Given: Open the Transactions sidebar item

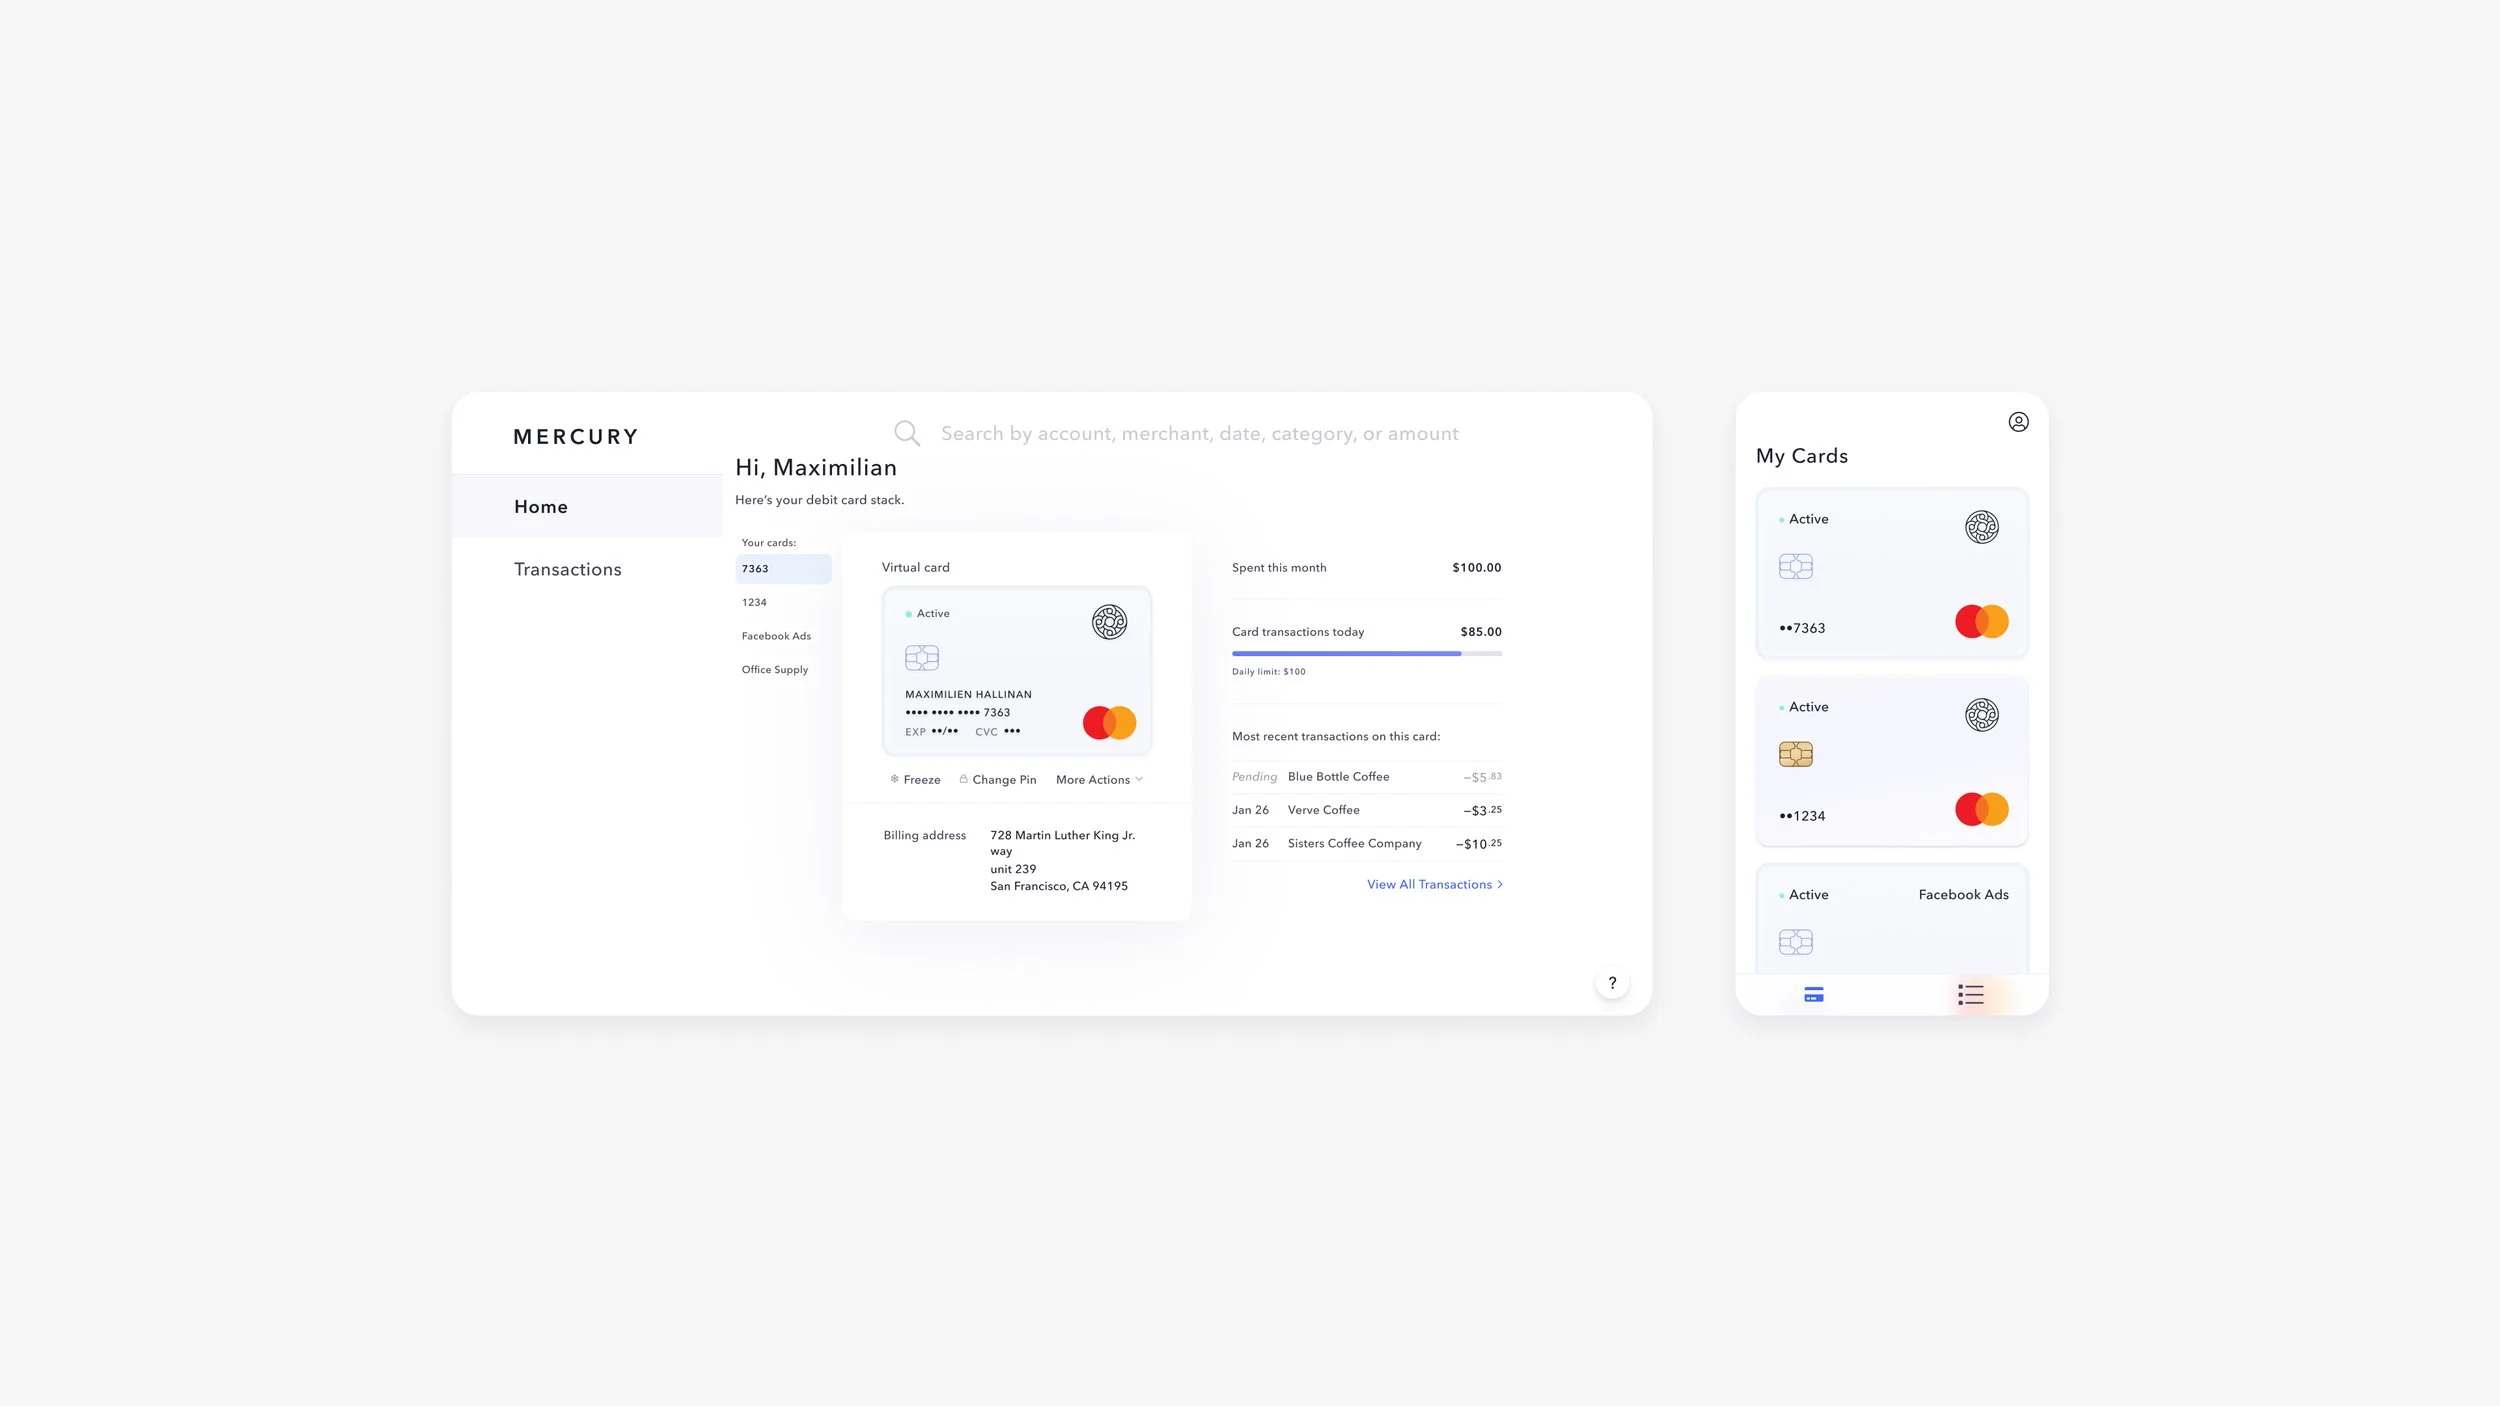Looking at the screenshot, I should coord(567,569).
